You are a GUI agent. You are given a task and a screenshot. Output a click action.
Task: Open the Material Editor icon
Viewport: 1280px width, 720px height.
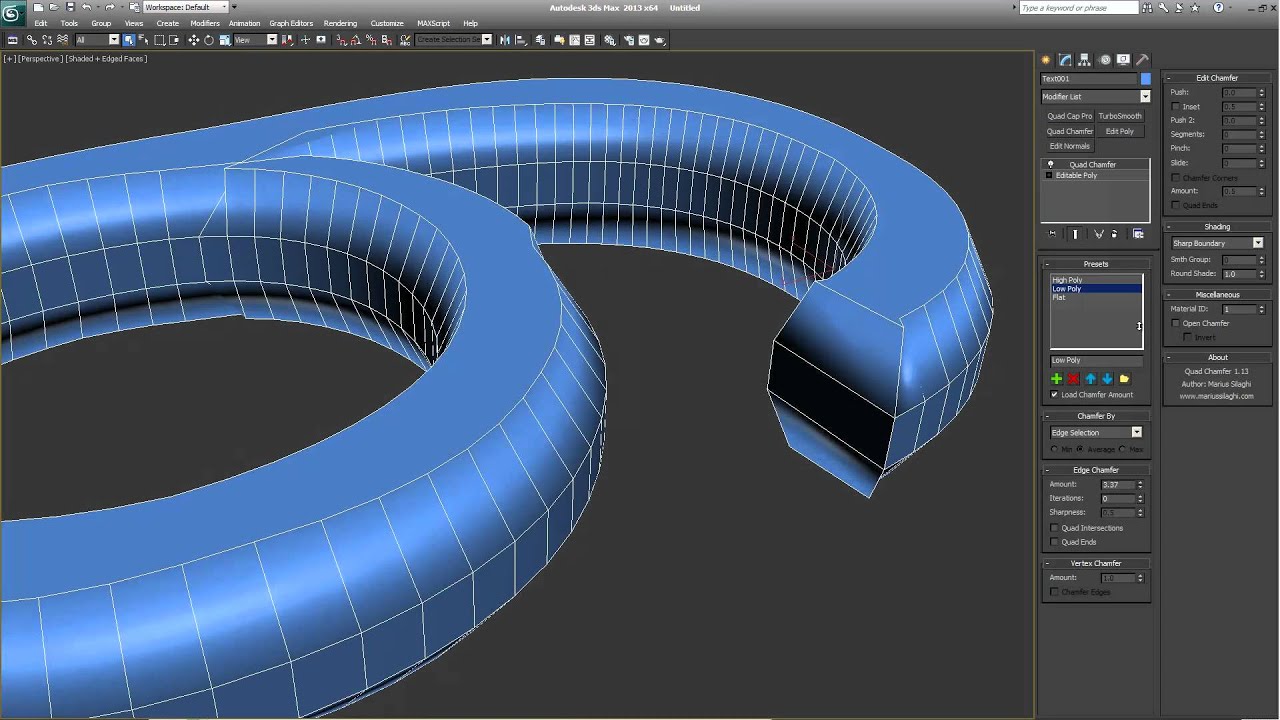(609, 40)
